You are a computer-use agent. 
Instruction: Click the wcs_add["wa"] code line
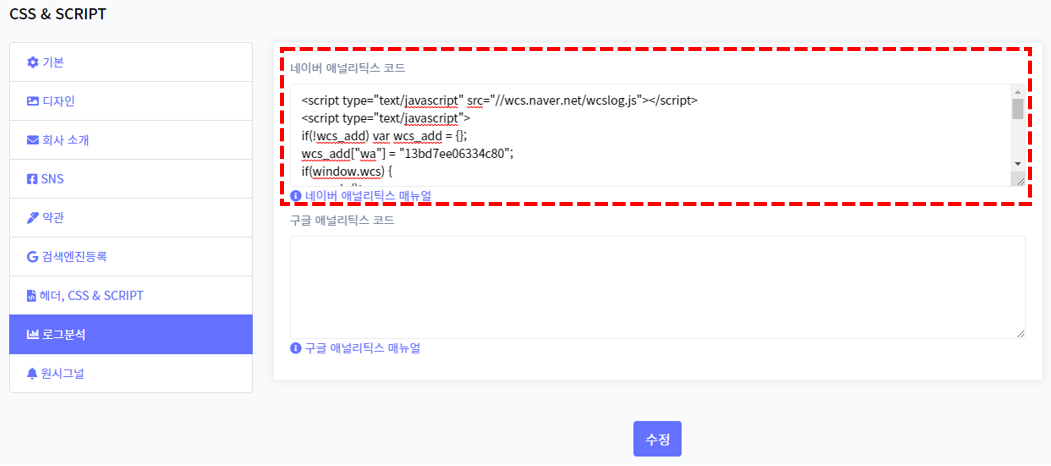[x=408, y=154]
